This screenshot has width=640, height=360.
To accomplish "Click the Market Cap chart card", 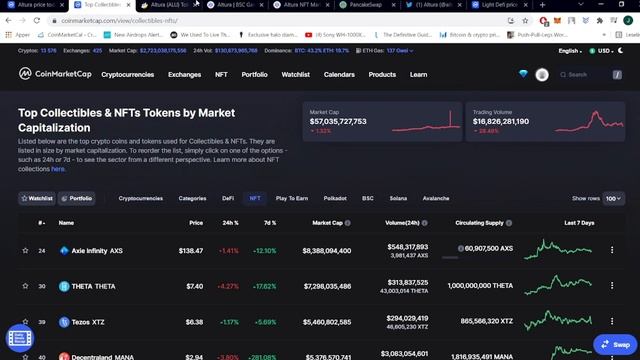I will tap(382, 122).
